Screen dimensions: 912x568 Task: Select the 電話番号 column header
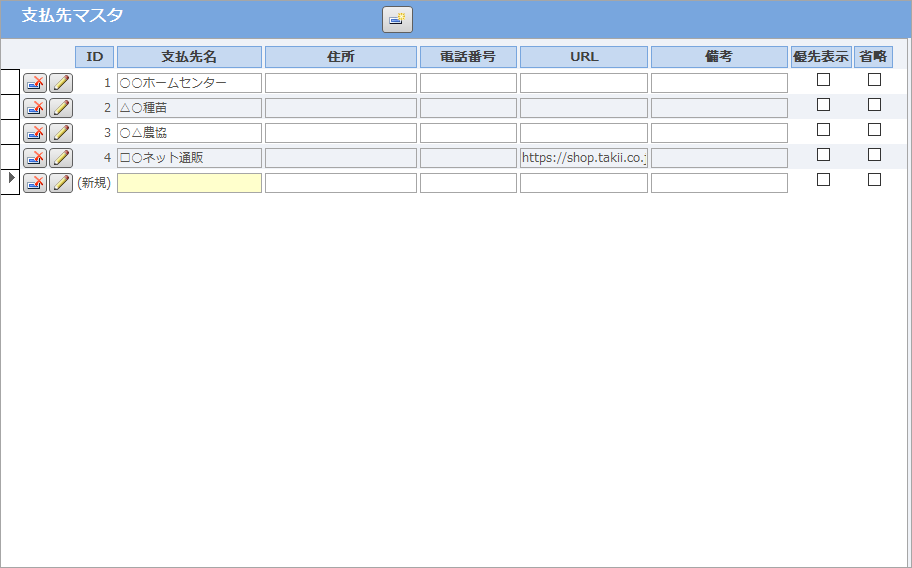(468, 57)
